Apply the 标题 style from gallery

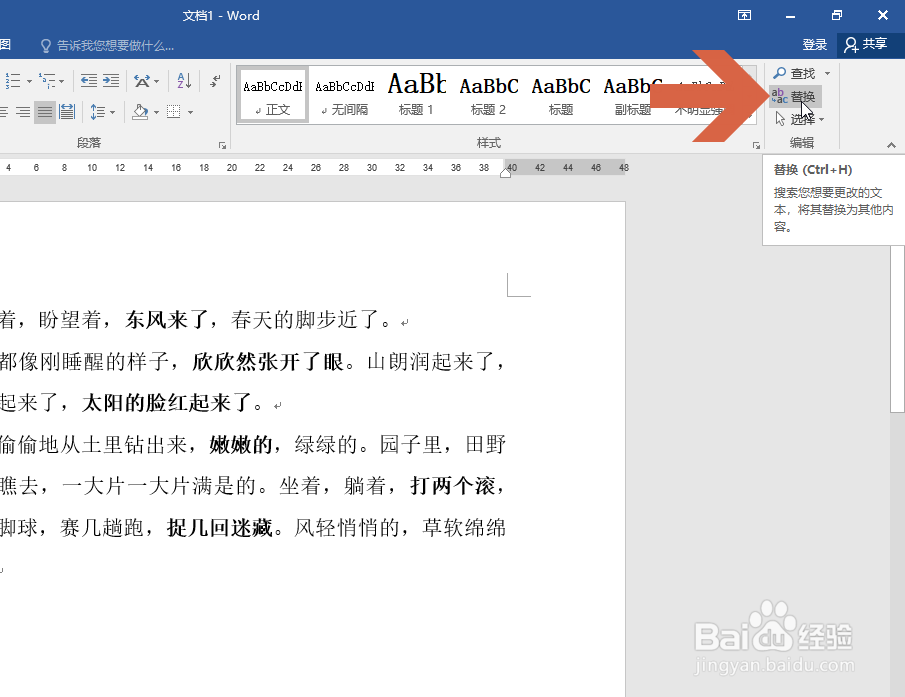560,95
